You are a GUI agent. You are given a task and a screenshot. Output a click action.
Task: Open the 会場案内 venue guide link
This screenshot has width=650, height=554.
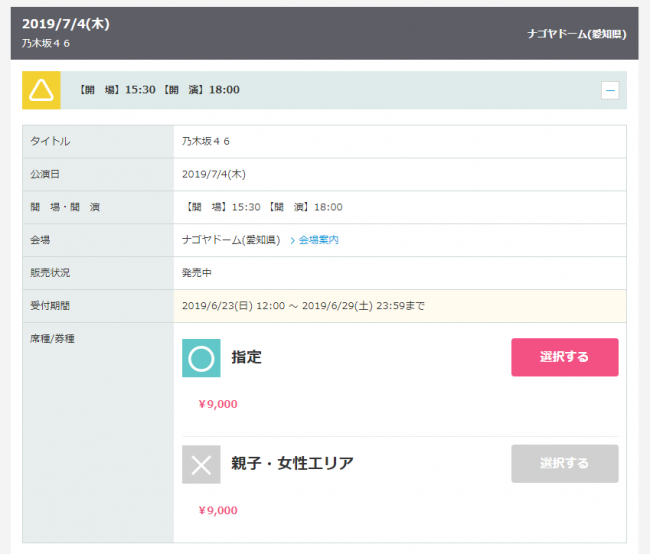tap(318, 240)
